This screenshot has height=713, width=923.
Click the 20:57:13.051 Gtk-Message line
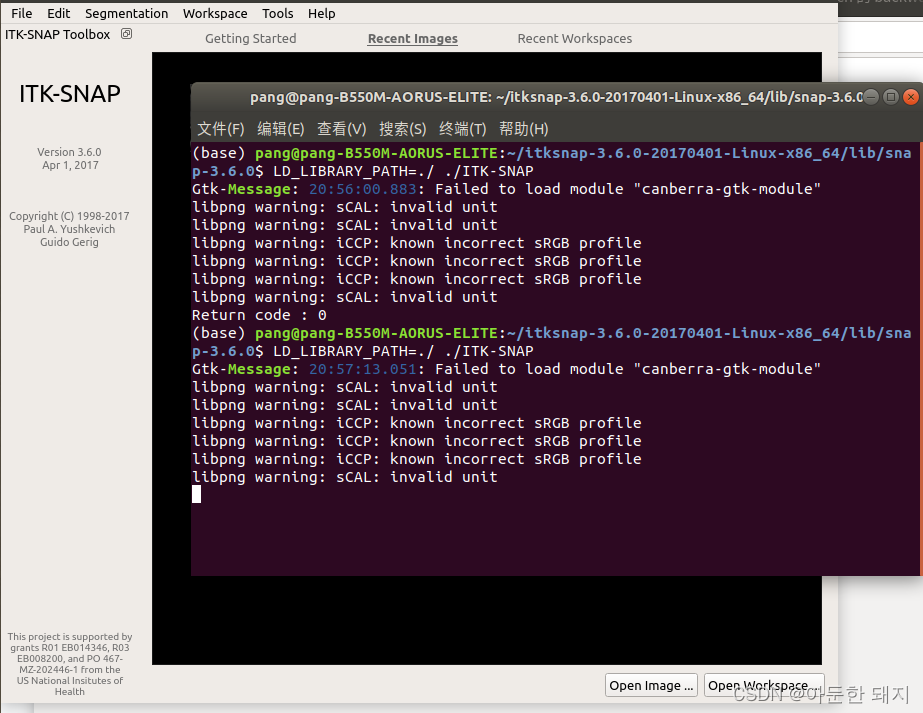tap(506, 369)
